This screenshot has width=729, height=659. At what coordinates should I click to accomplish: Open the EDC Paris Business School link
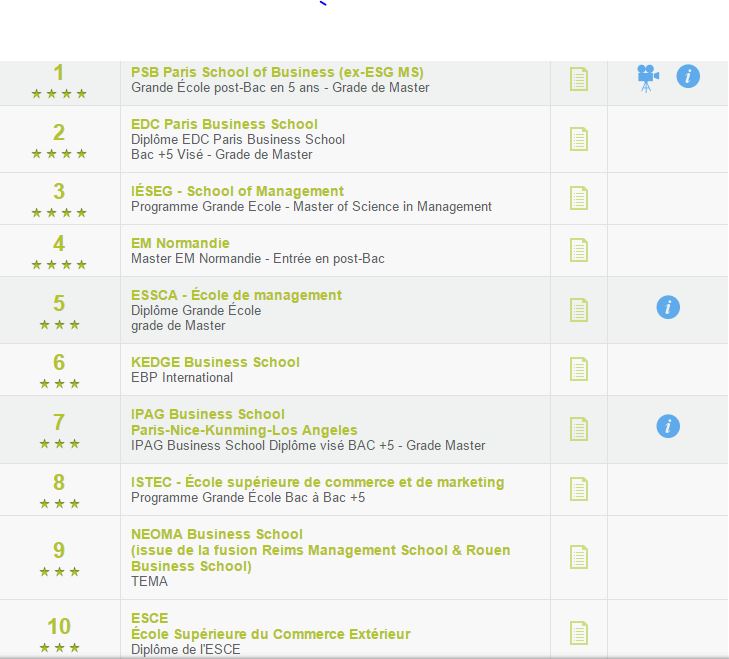coord(224,124)
